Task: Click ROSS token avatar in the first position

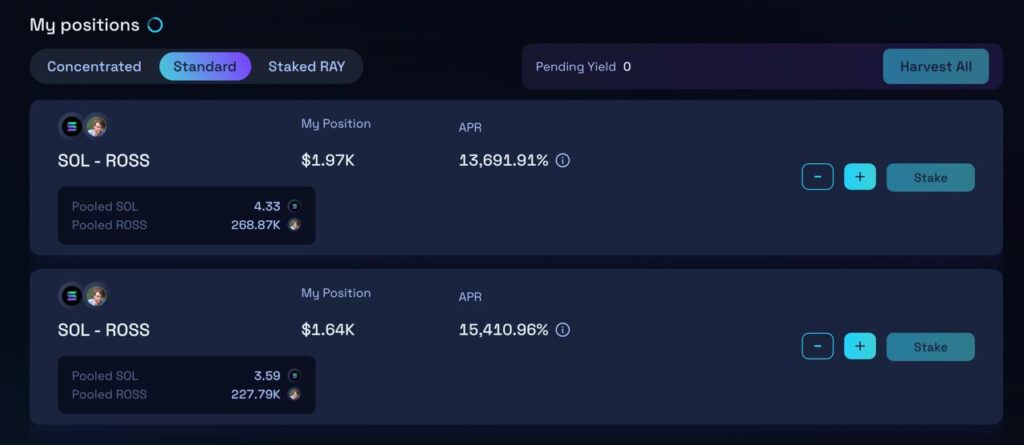Action: 96,126
